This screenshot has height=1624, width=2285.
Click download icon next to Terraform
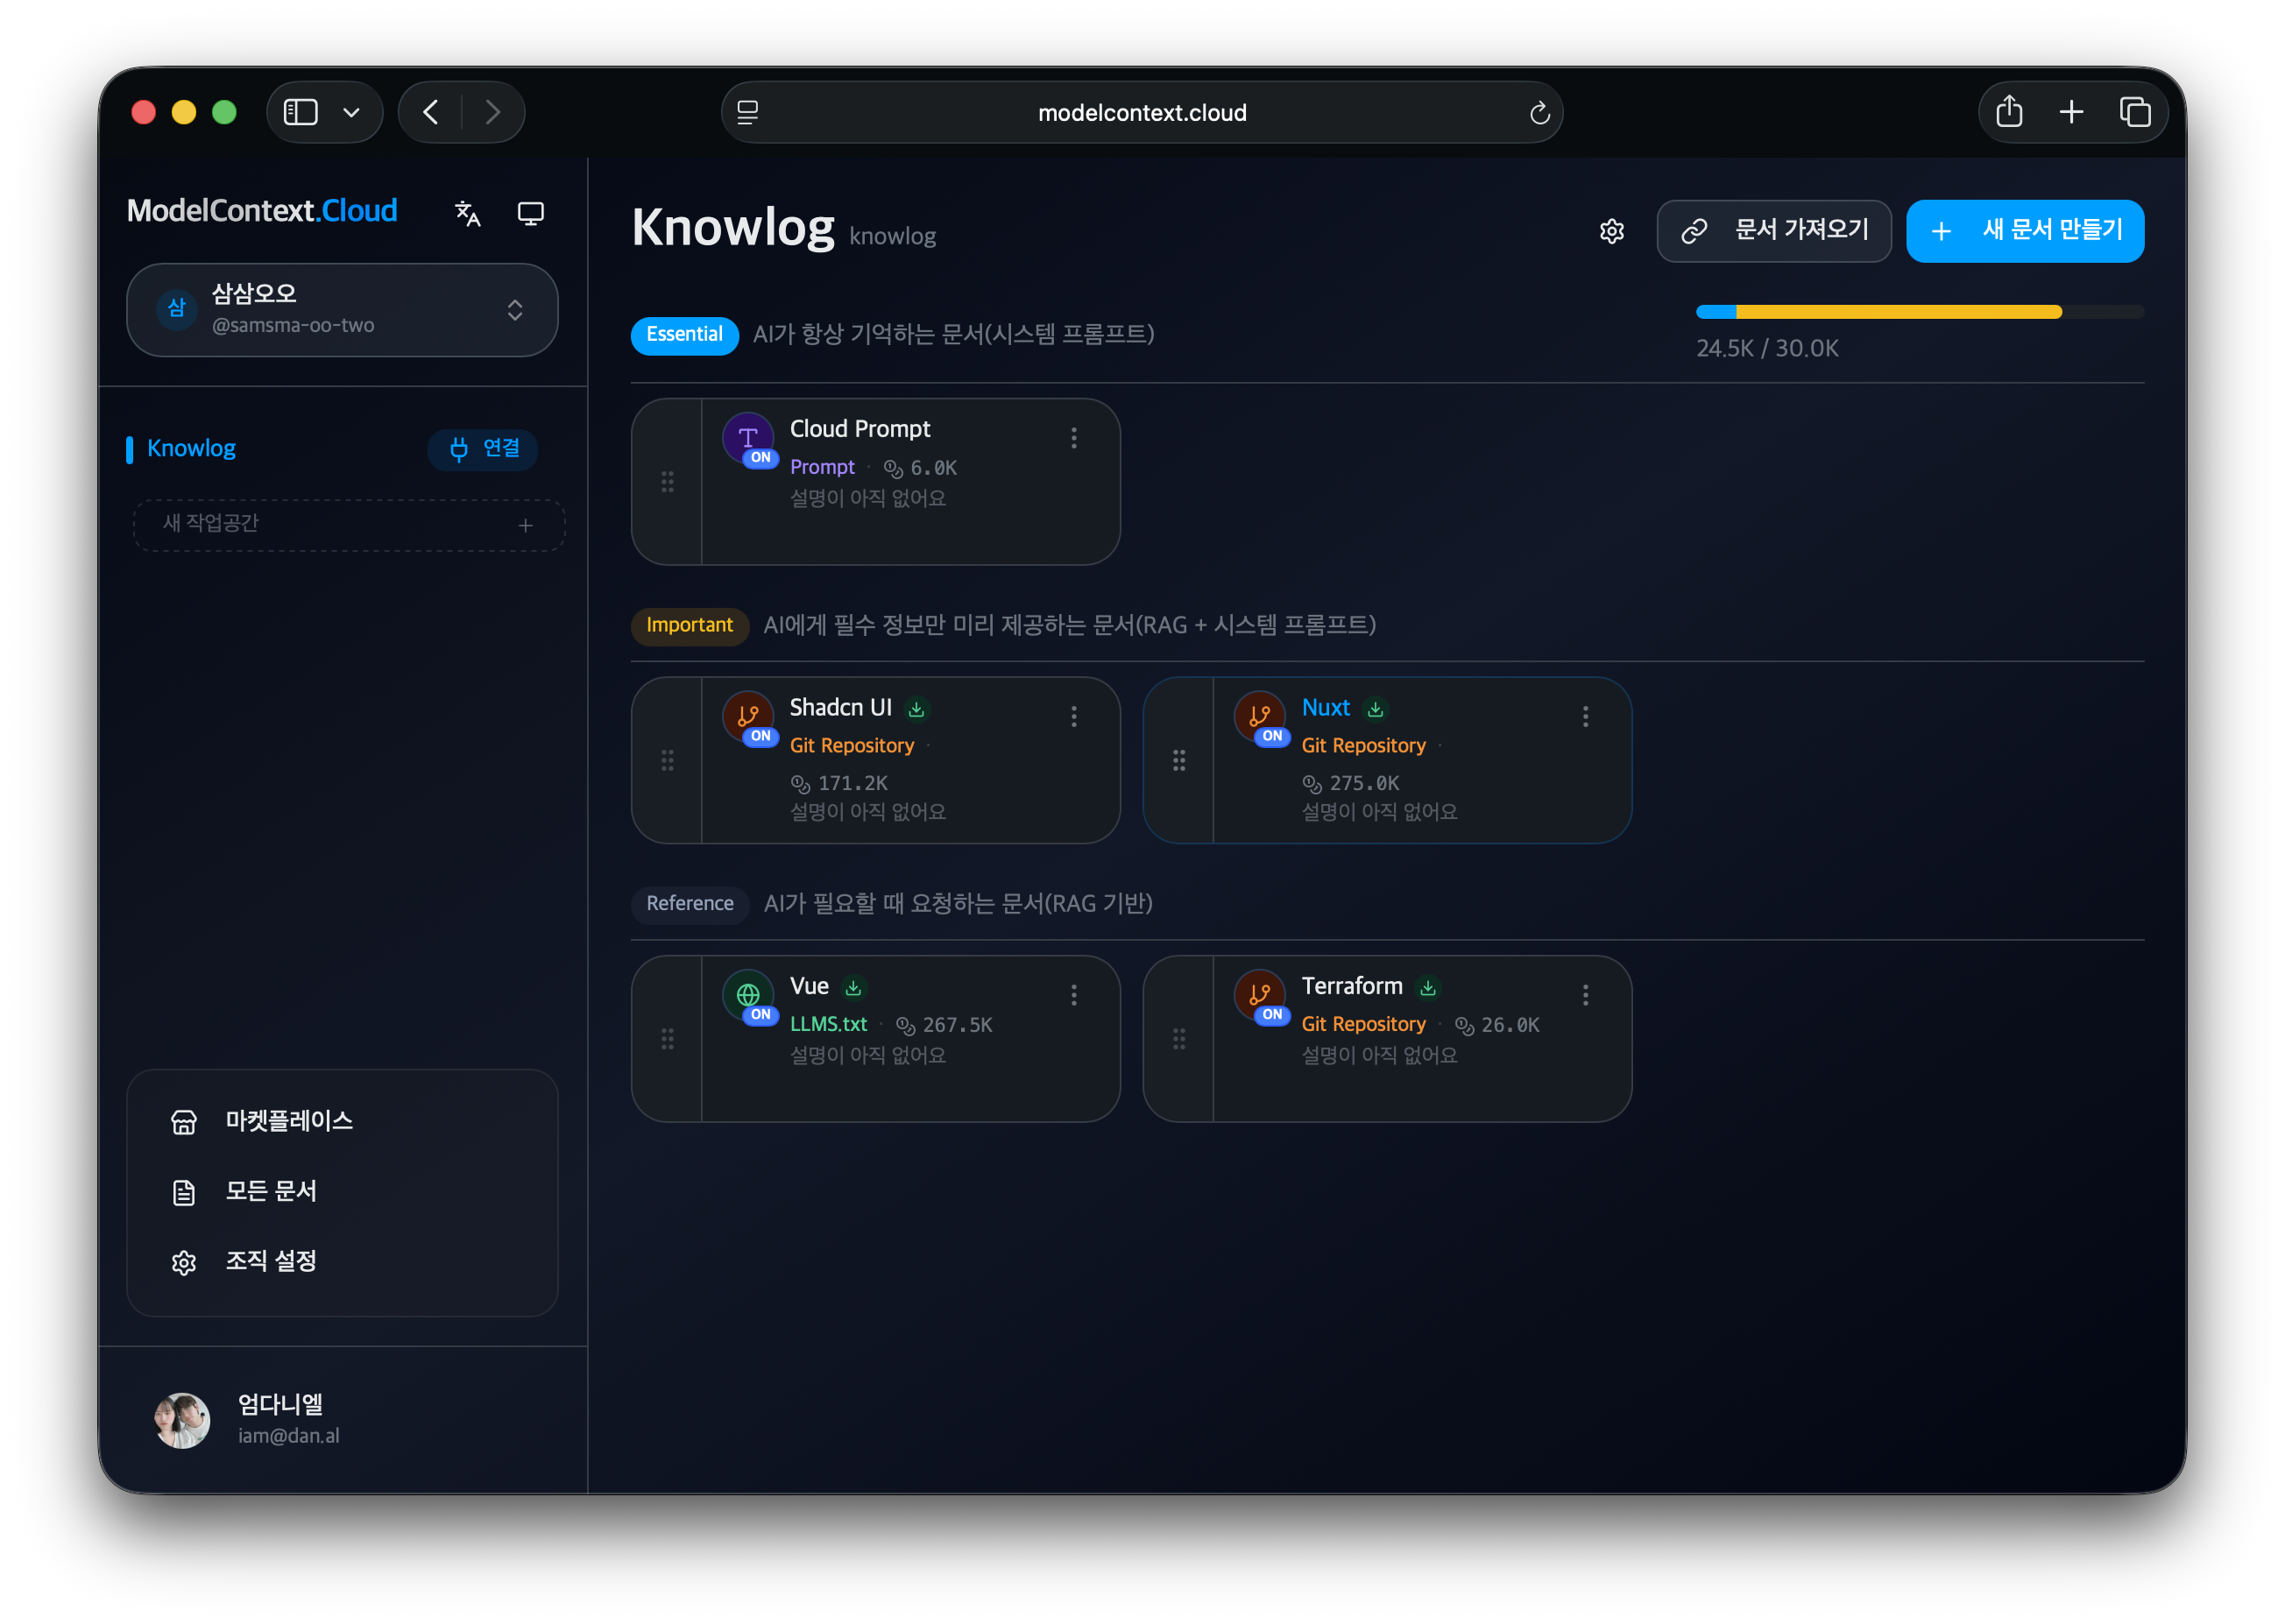click(x=1428, y=988)
